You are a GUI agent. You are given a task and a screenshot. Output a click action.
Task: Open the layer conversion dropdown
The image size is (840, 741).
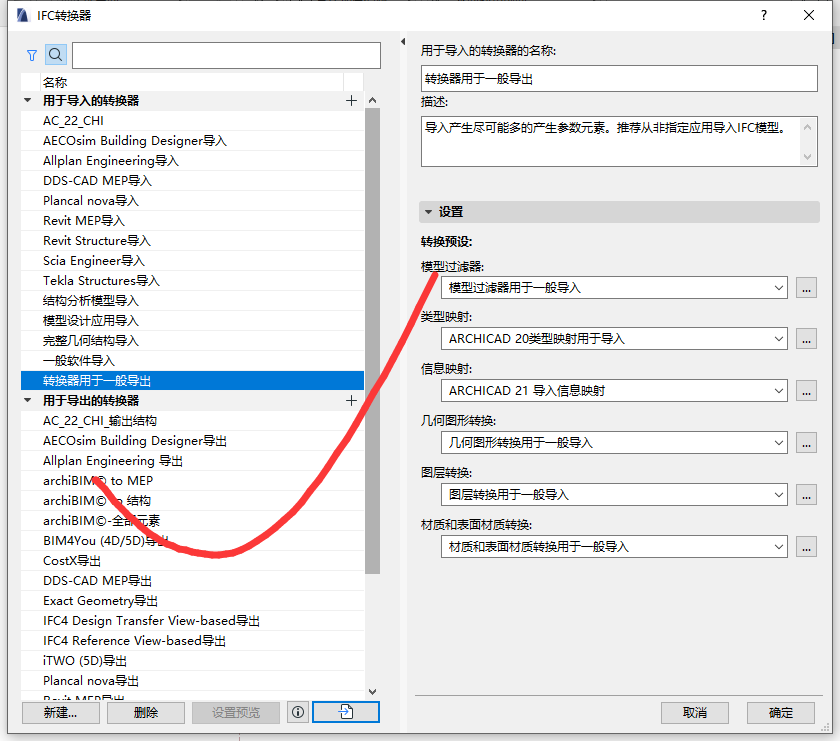pos(614,495)
